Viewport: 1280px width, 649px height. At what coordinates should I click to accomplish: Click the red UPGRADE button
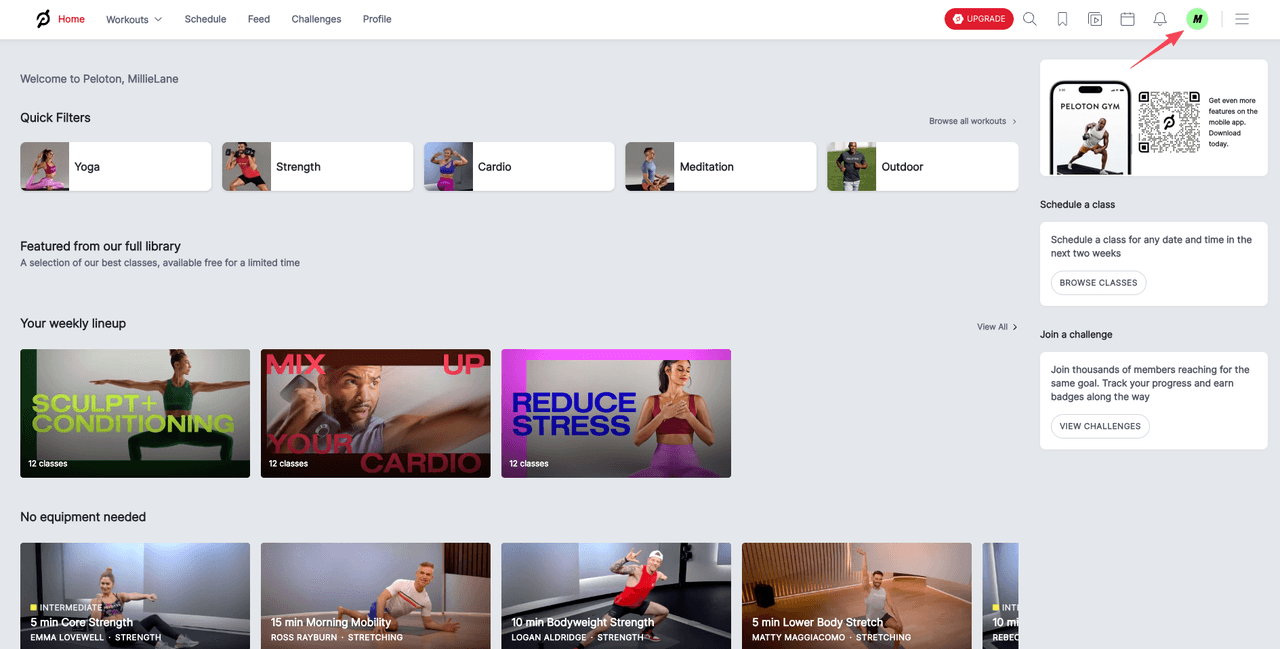coord(979,18)
